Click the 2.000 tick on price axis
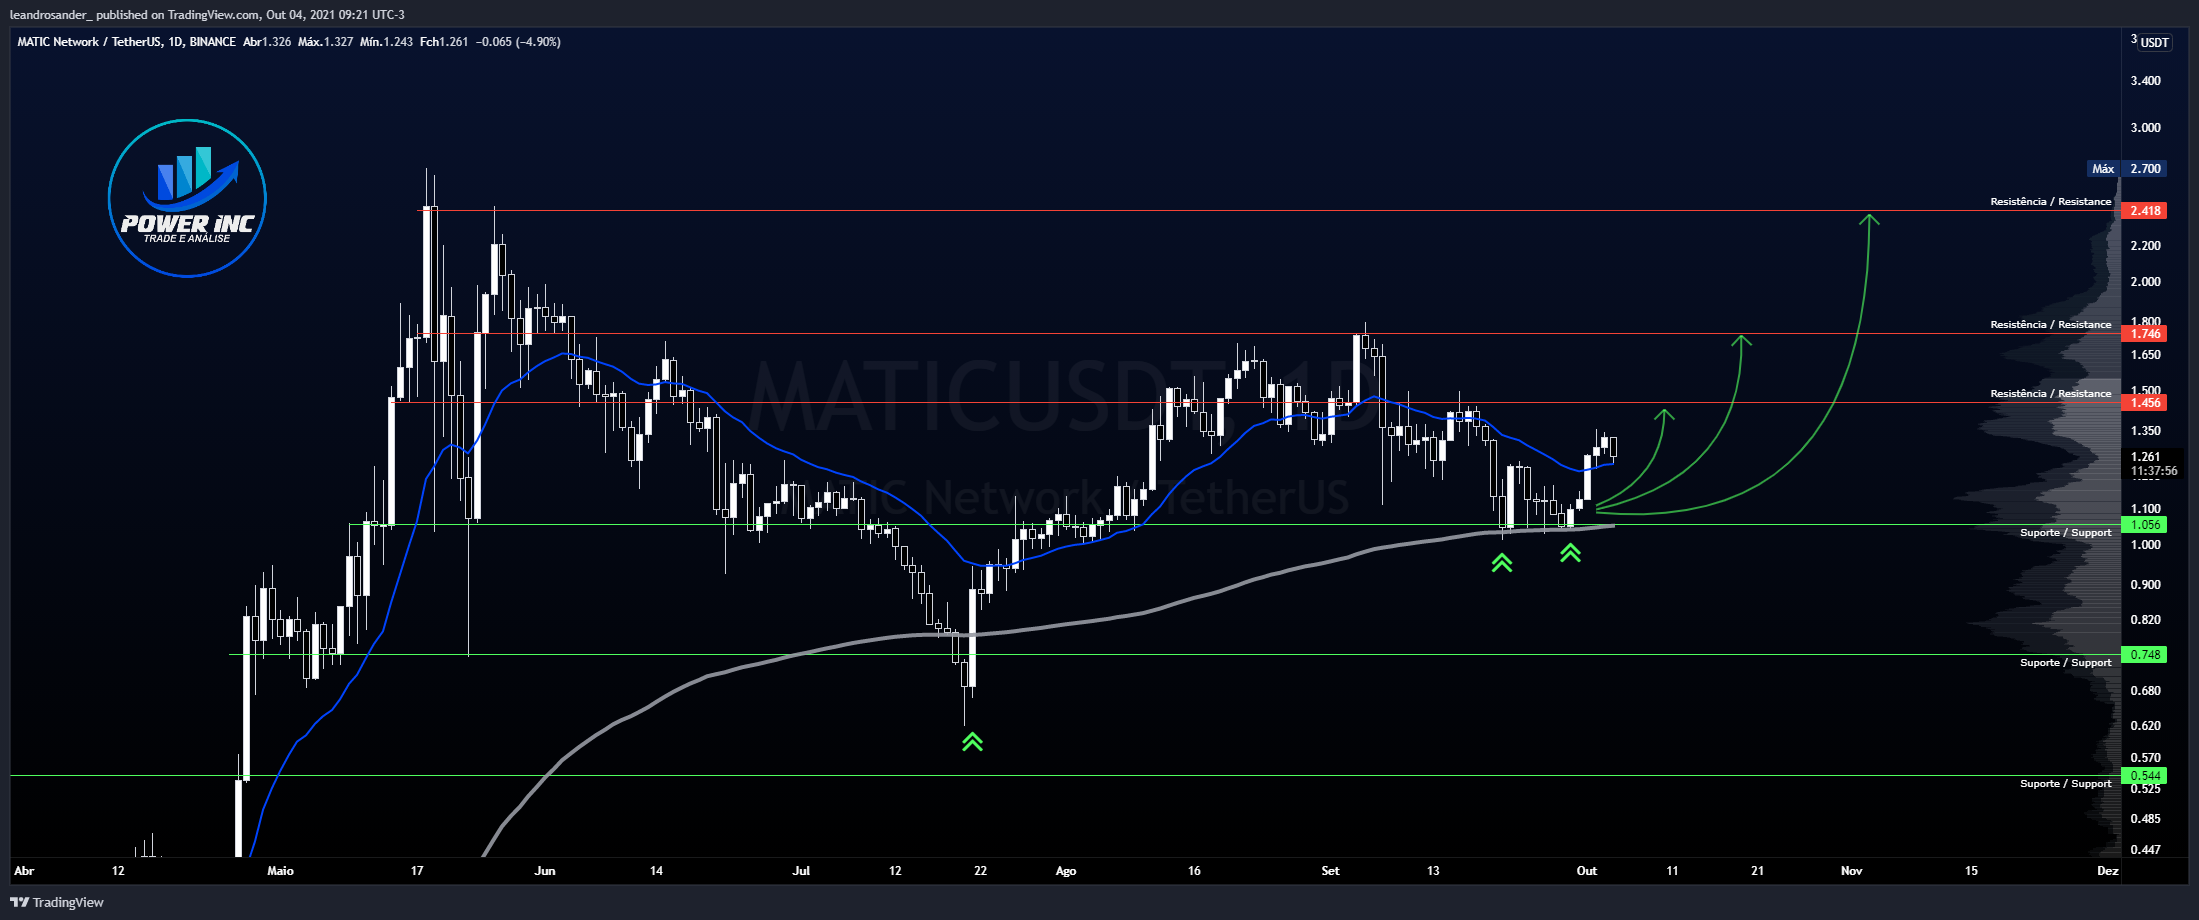This screenshot has width=2199, height=920. [2145, 282]
